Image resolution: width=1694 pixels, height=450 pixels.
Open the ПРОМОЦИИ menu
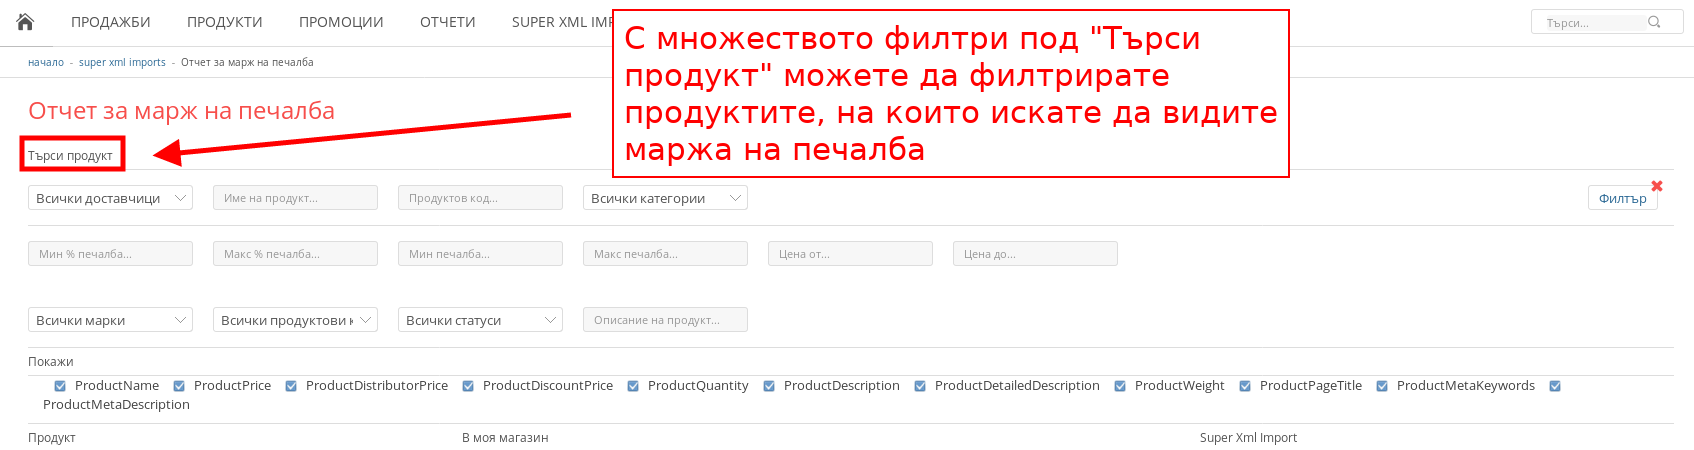[341, 22]
